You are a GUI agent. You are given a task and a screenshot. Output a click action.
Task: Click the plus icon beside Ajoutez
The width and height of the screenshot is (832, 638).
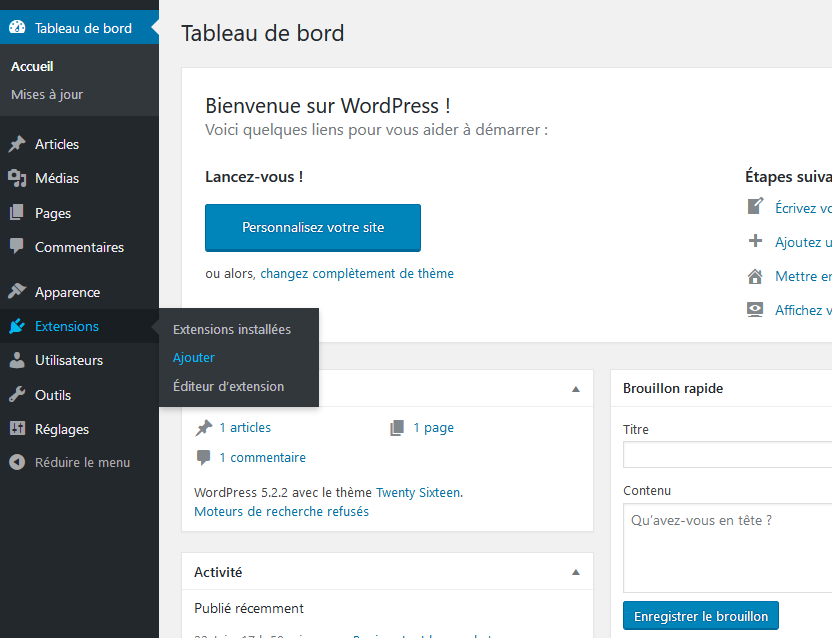pyautogui.click(x=755, y=242)
